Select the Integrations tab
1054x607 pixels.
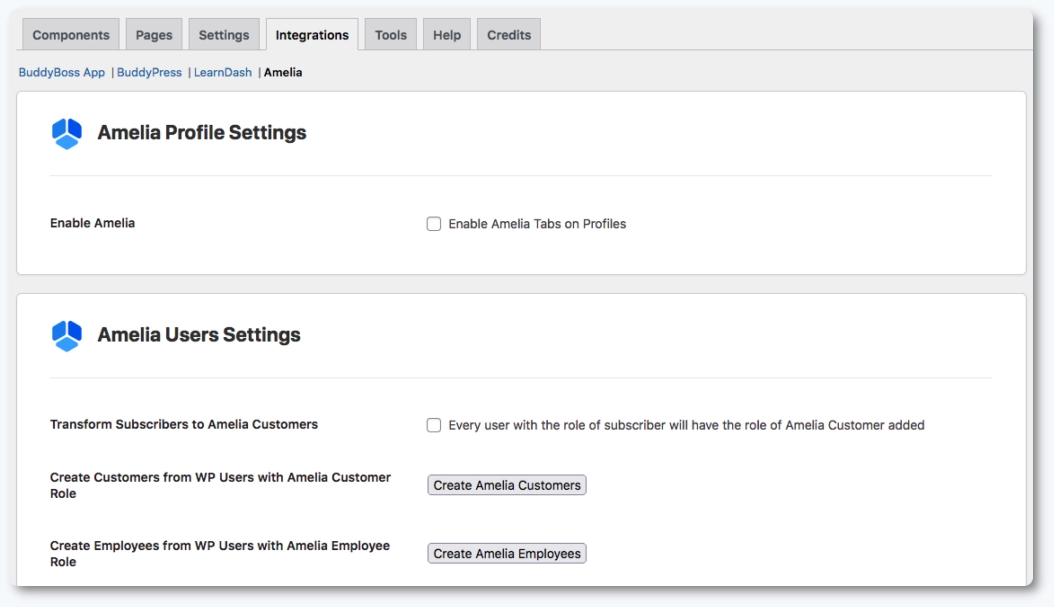tap(312, 33)
